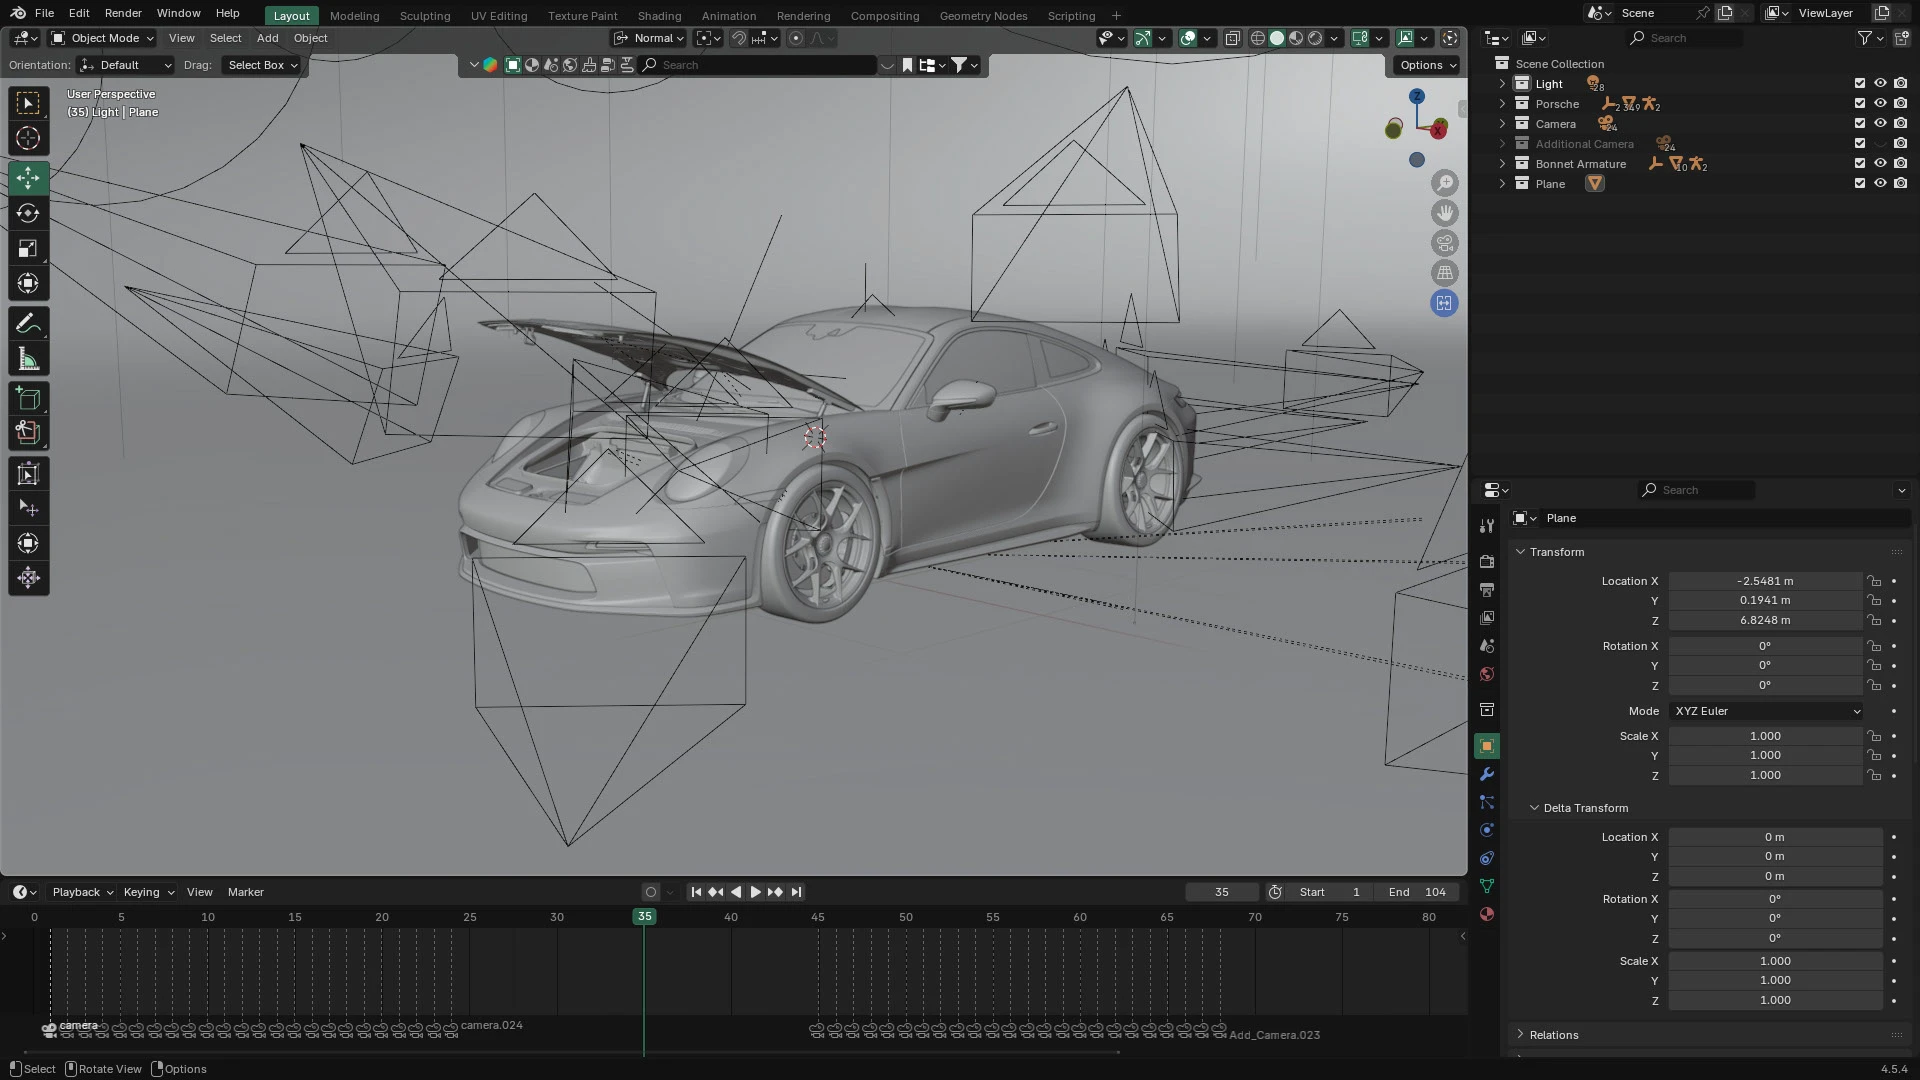This screenshot has height=1080, width=1920.
Task: Set the Location X value of Plane
Action: [1765, 580]
